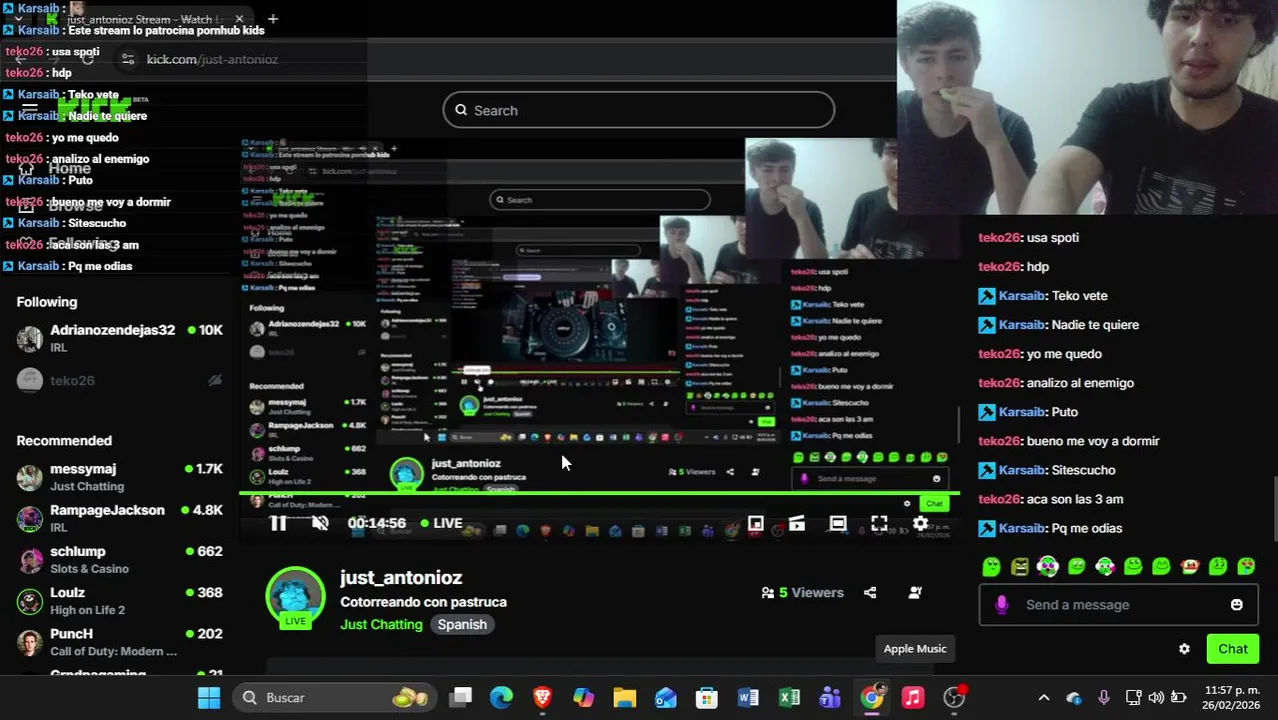Pick the red crying-laughing emote
This screenshot has height=720, width=1278.
tap(1190, 567)
